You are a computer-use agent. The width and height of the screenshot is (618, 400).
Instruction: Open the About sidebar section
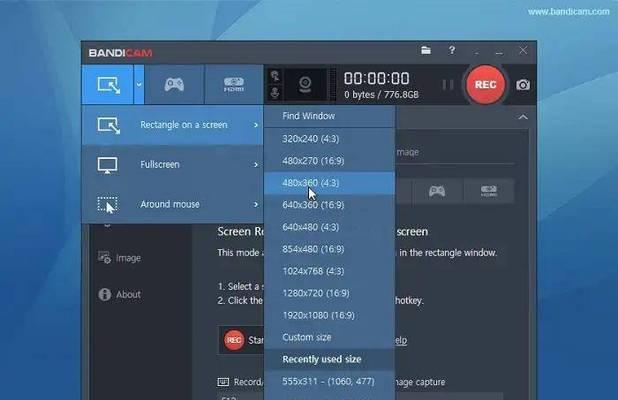(x=128, y=294)
